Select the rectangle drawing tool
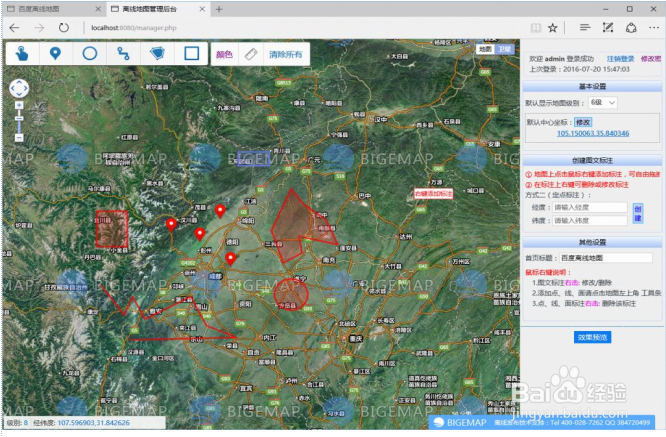Image resolution: width=666 pixels, height=437 pixels. [x=192, y=54]
